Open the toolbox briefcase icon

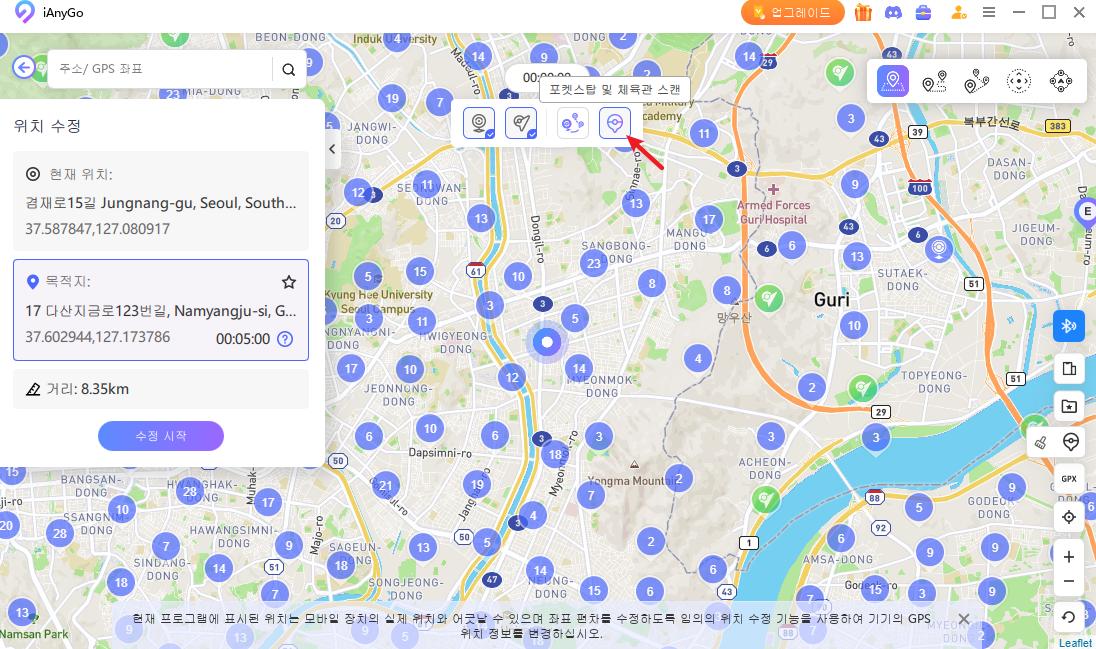click(x=924, y=13)
